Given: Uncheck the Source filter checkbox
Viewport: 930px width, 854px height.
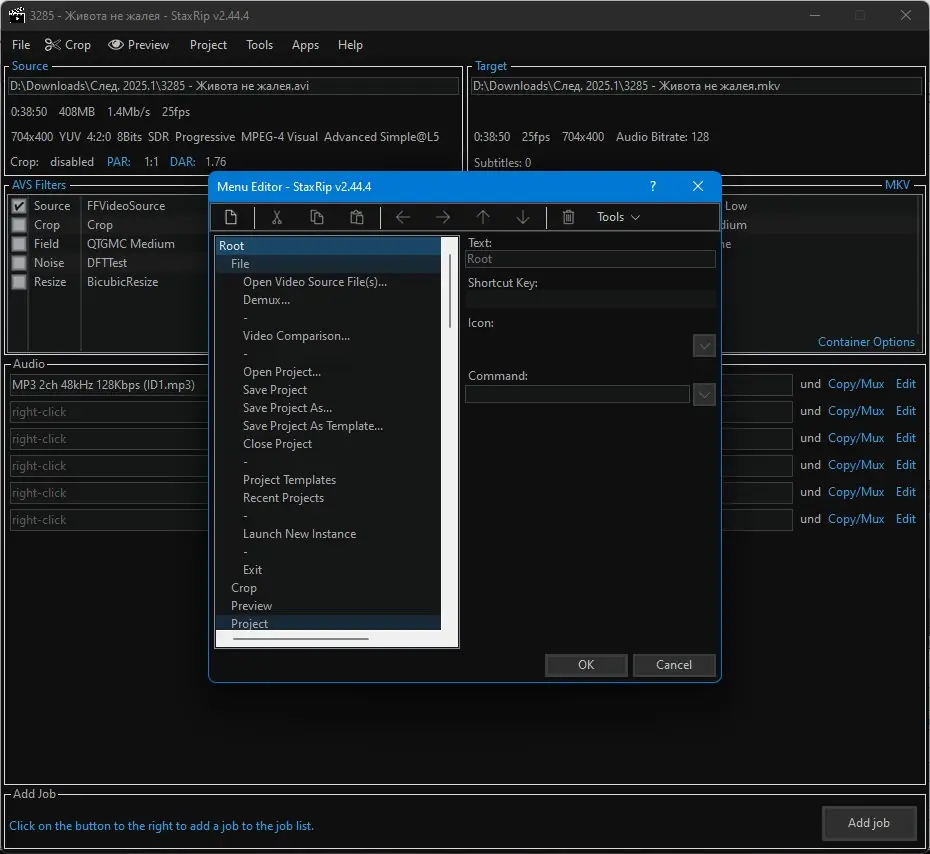Looking at the screenshot, I should pyautogui.click(x=18, y=206).
